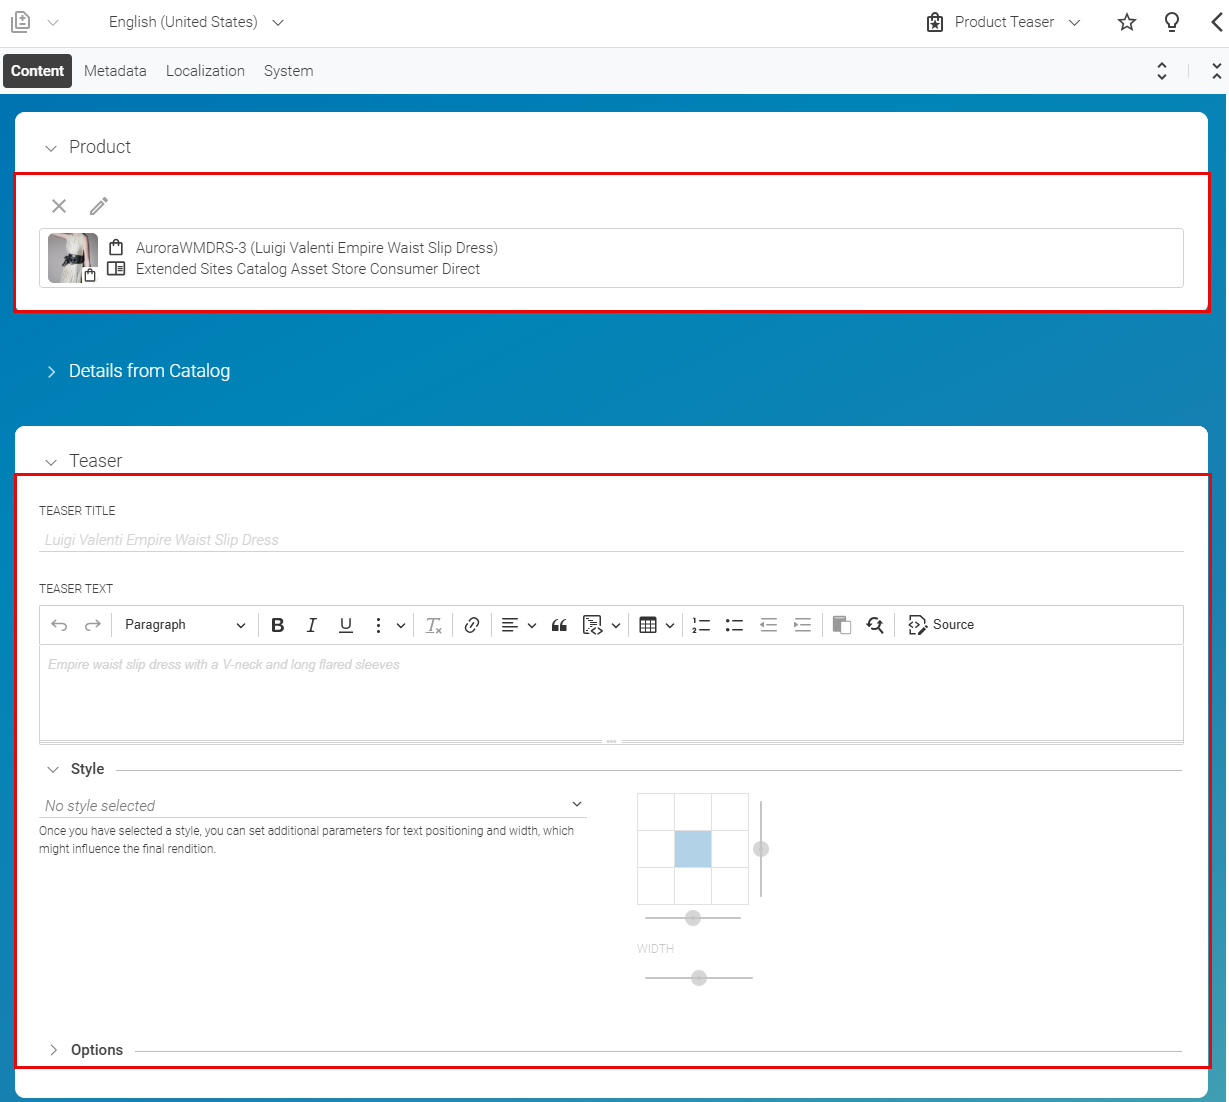Screen dimensions: 1229x1102
Task: Open the insert table dropdown
Action: click(657, 625)
